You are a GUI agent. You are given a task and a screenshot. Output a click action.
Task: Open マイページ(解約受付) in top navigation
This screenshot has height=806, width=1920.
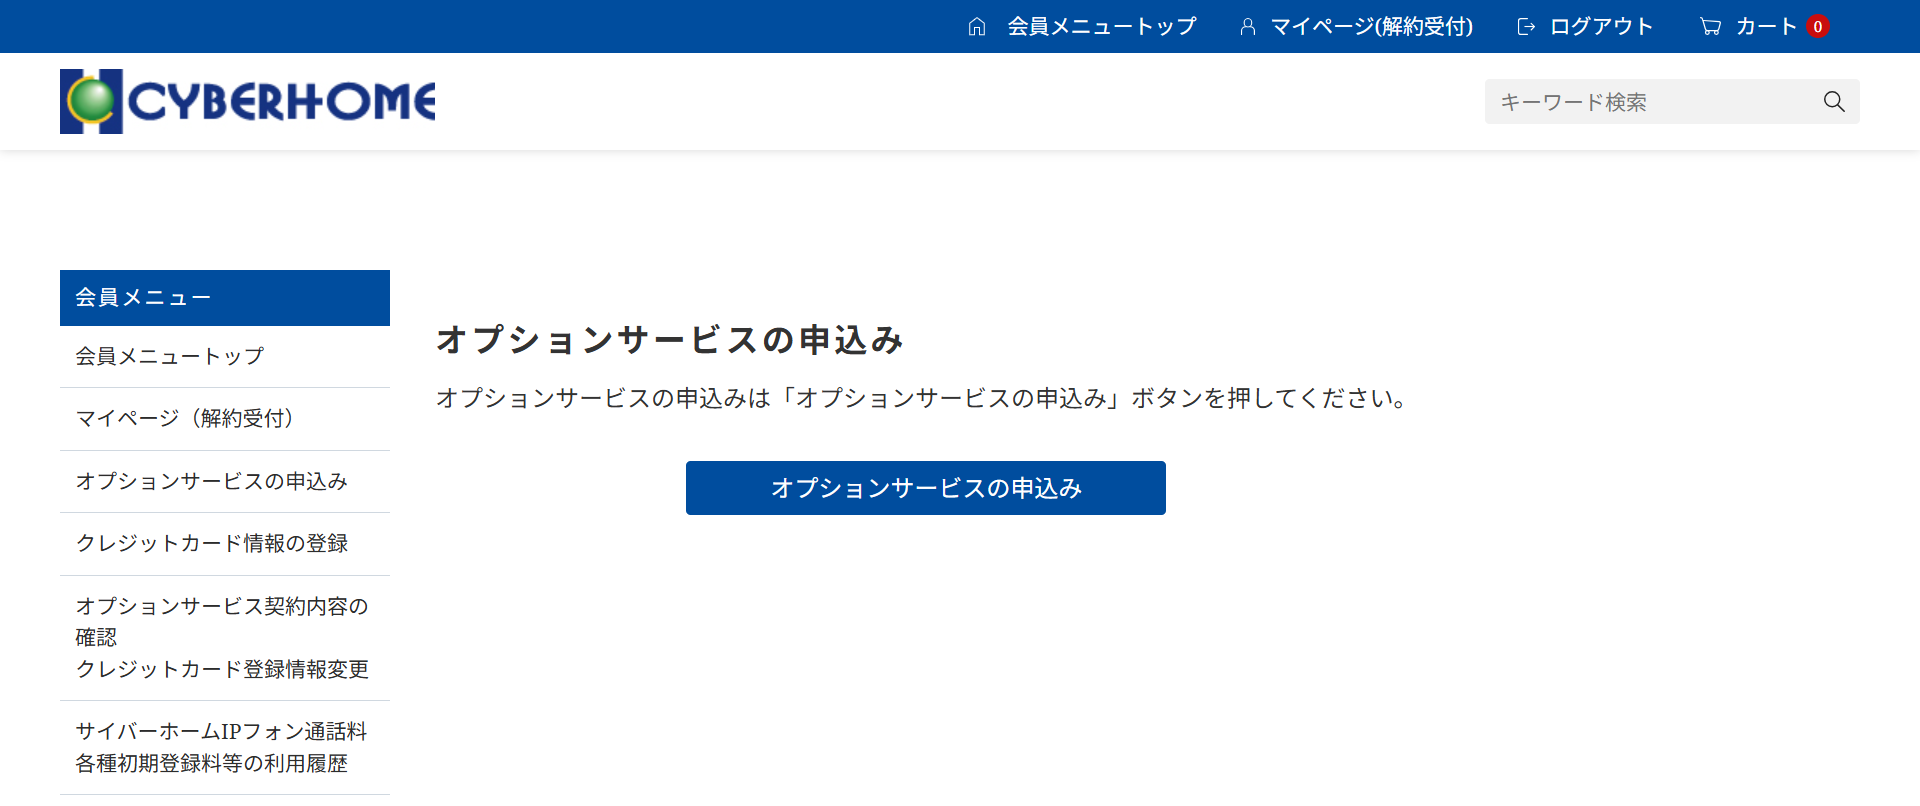point(1371,27)
